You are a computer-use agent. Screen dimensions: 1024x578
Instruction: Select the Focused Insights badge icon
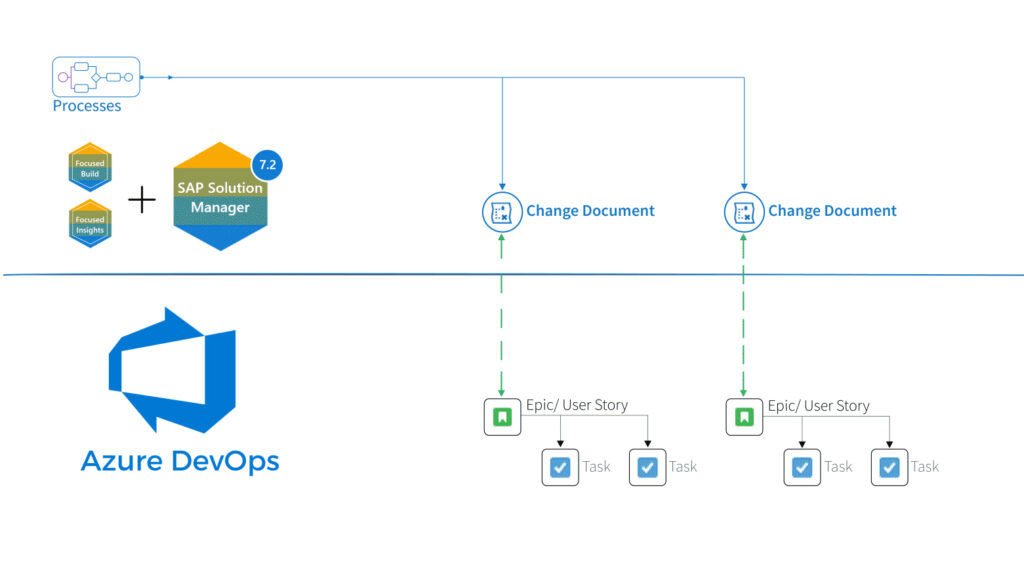point(88,224)
